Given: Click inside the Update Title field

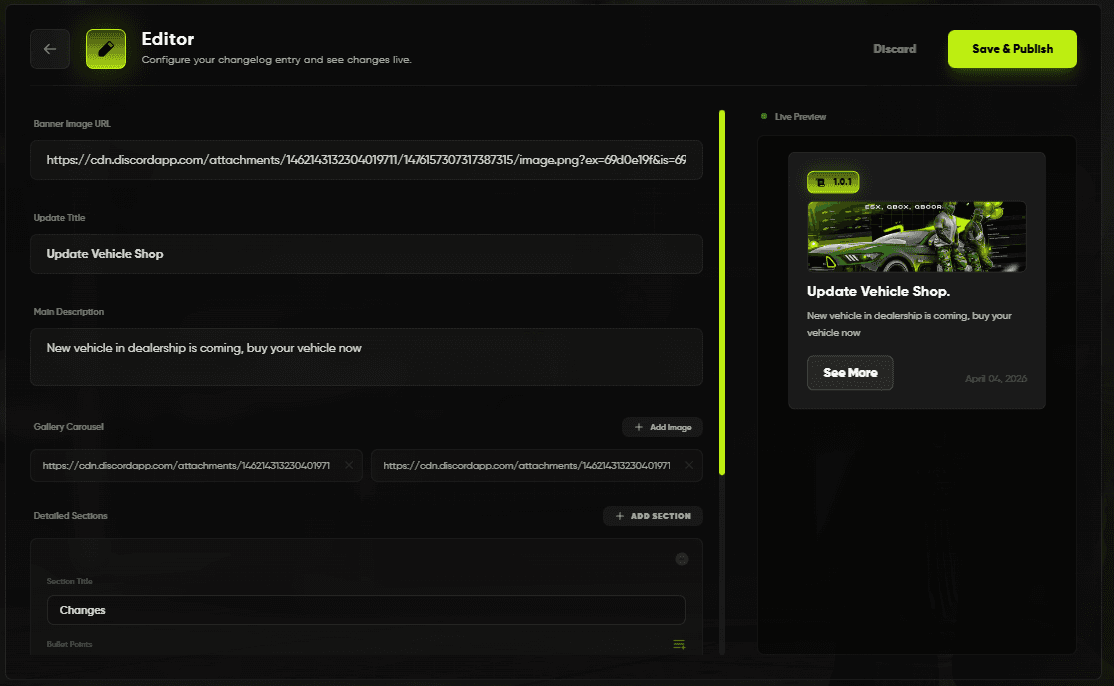Looking at the screenshot, I should pyautogui.click(x=366, y=254).
